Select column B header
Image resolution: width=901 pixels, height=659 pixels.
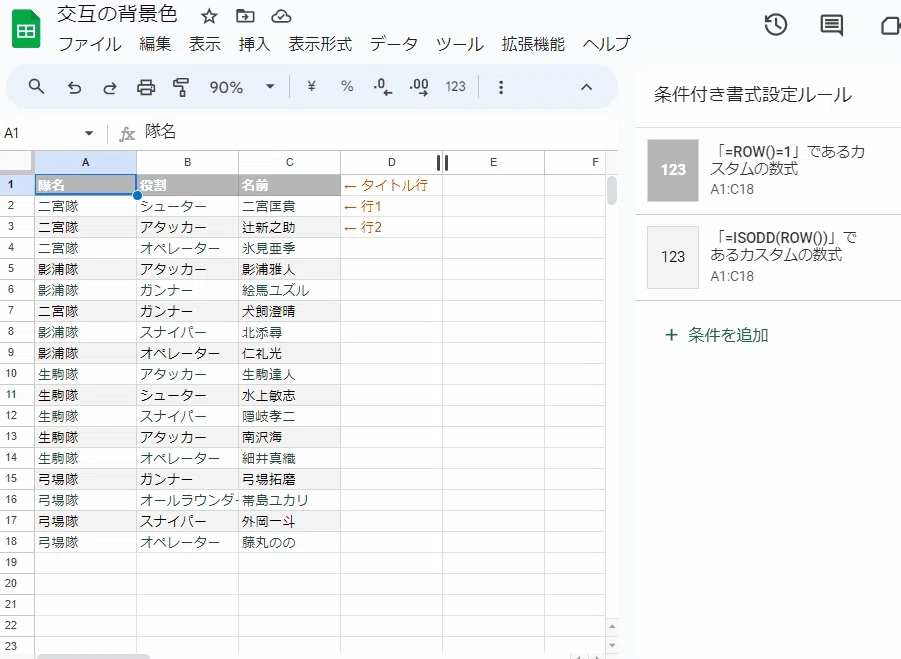tap(187, 162)
